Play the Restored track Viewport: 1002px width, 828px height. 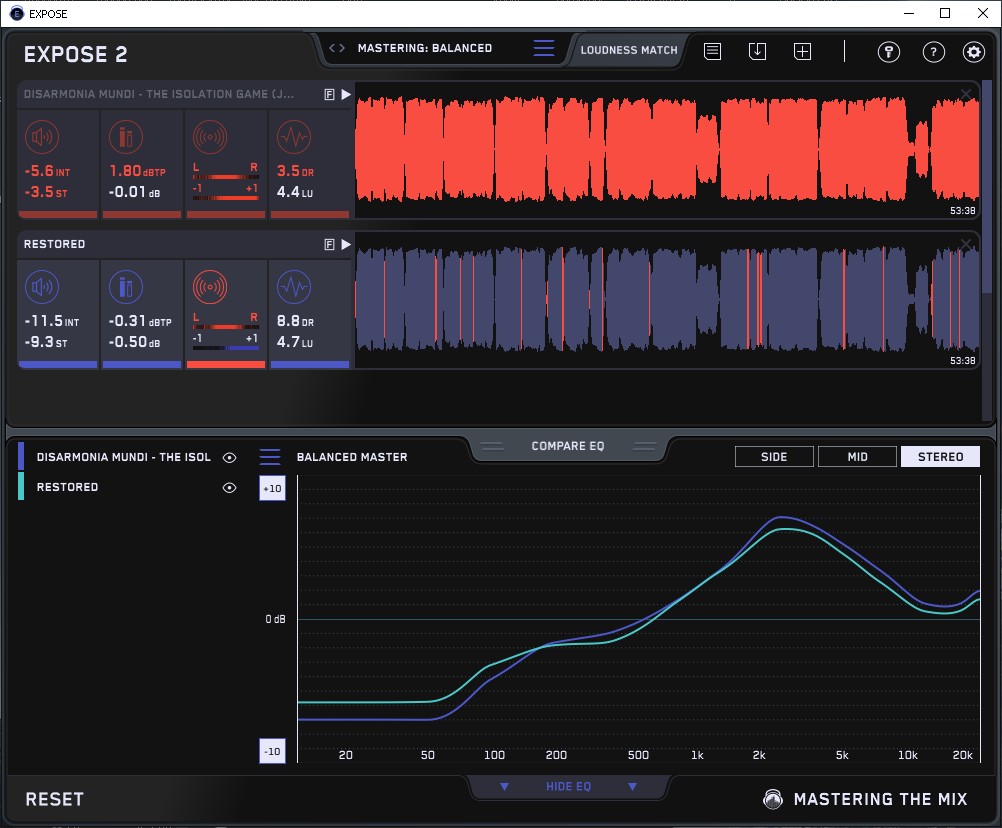pyautogui.click(x=346, y=244)
